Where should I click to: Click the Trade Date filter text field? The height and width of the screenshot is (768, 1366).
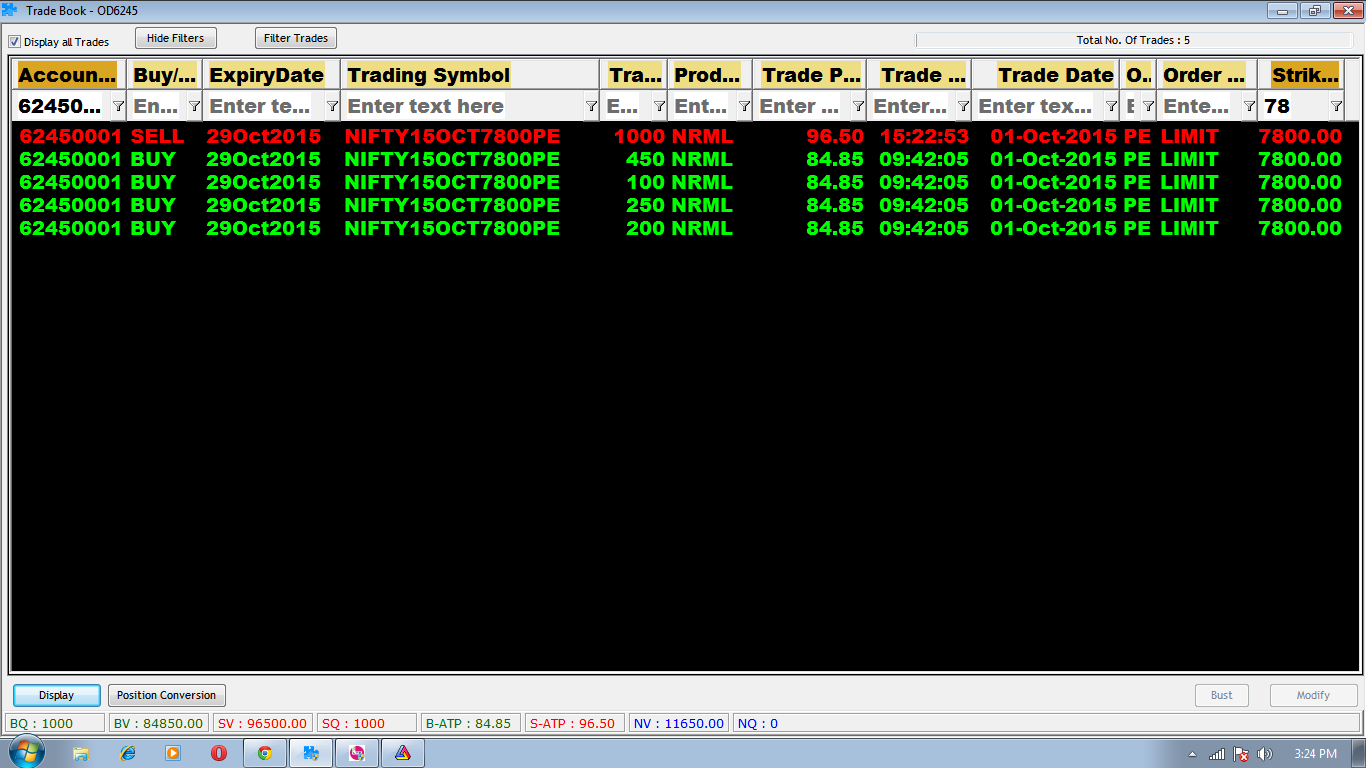1039,106
